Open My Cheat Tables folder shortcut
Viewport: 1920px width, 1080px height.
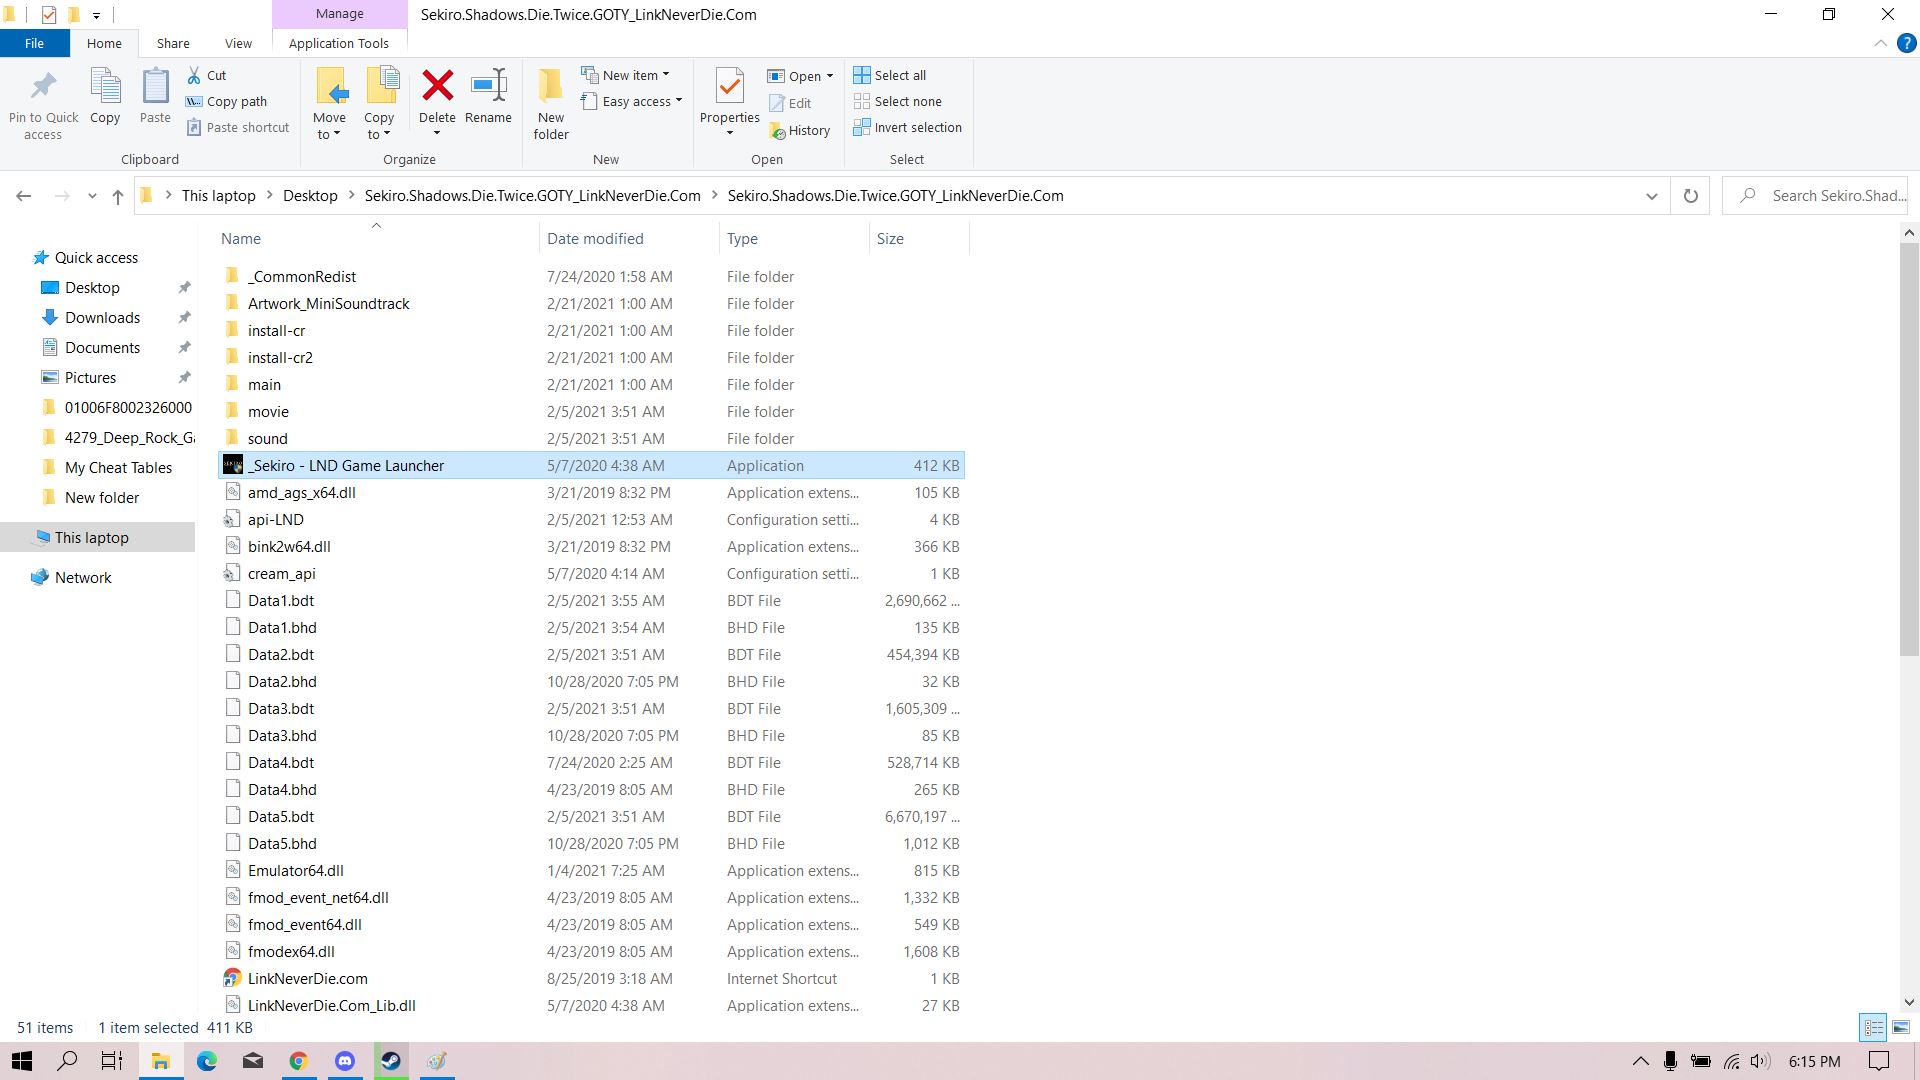click(x=118, y=468)
